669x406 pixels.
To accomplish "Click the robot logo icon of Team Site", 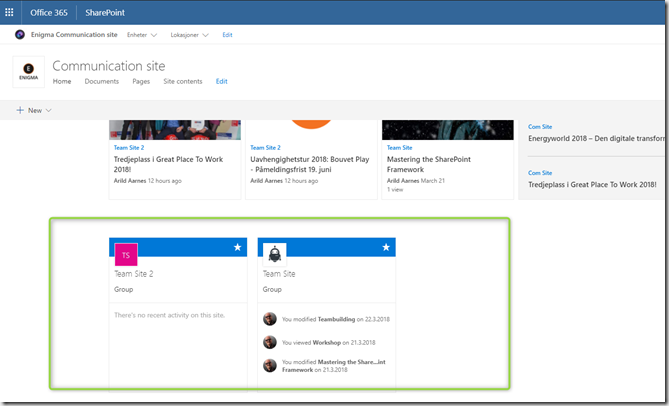I will pos(274,255).
